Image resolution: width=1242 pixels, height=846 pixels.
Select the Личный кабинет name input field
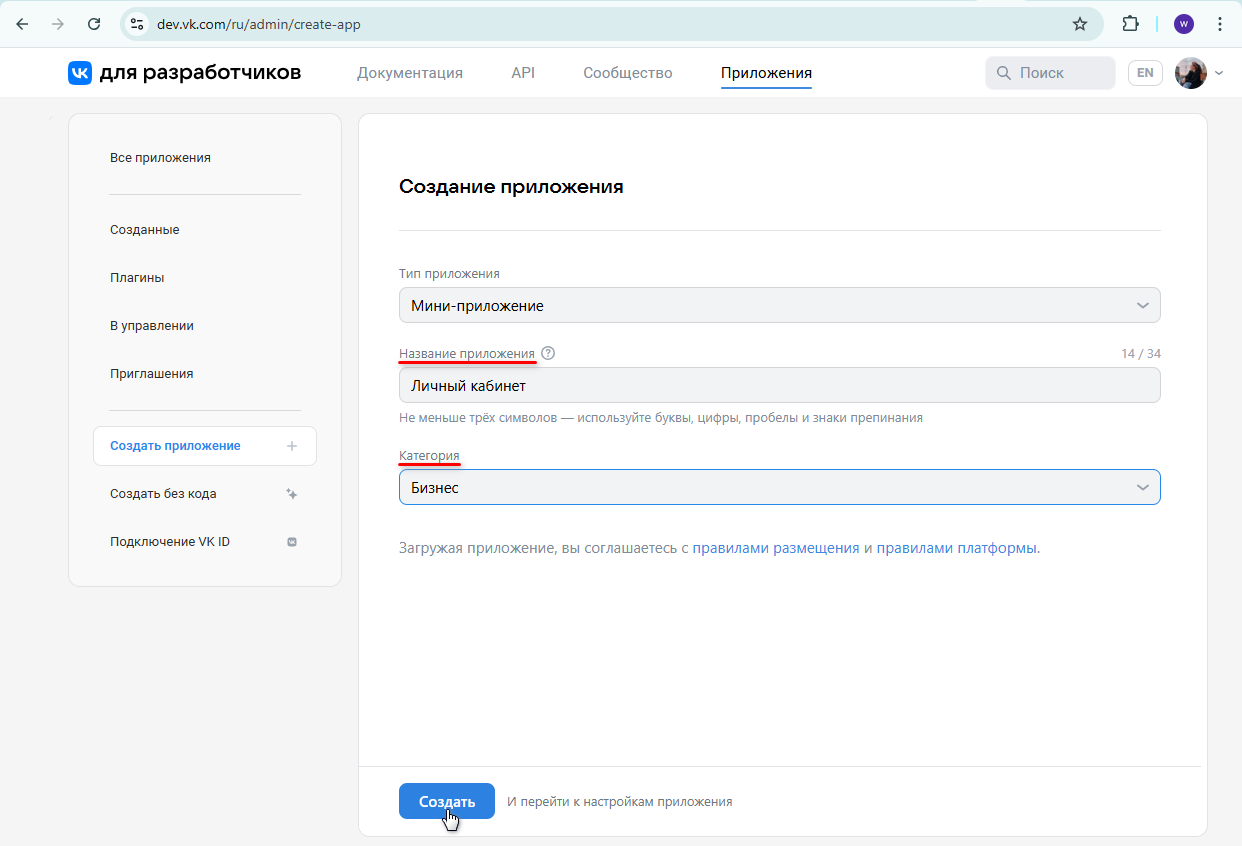[x=780, y=385]
